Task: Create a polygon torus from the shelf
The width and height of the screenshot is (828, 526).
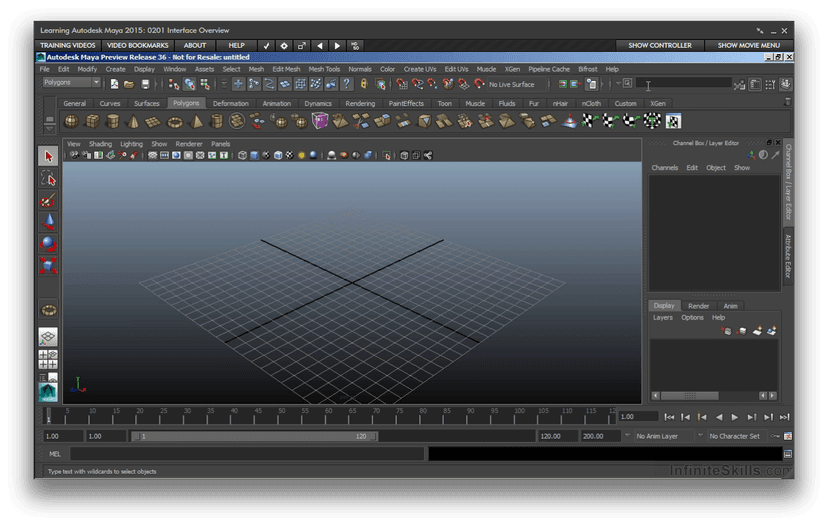Action: (x=174, y=123)
